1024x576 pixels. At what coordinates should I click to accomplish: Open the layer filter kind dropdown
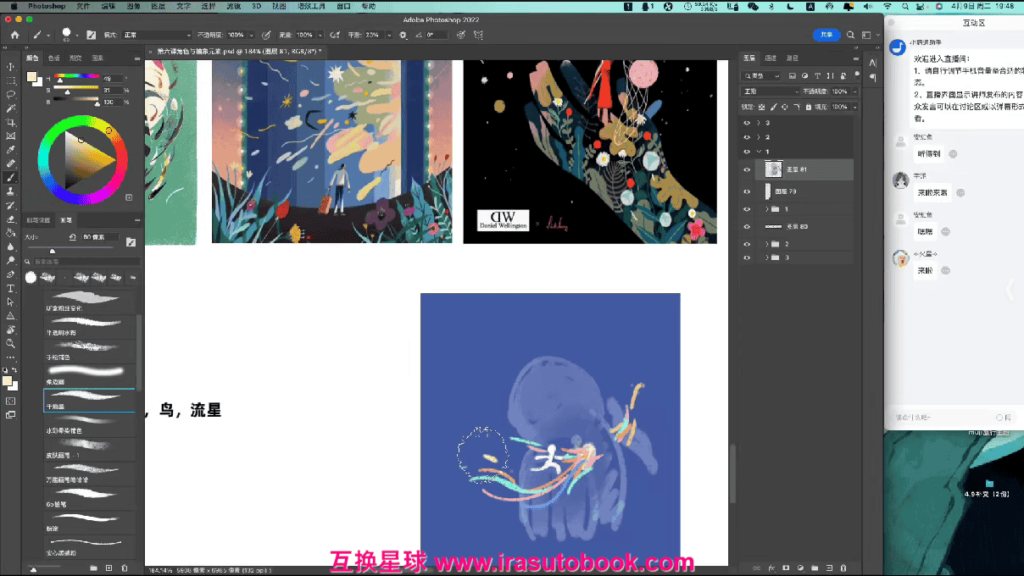761,76
